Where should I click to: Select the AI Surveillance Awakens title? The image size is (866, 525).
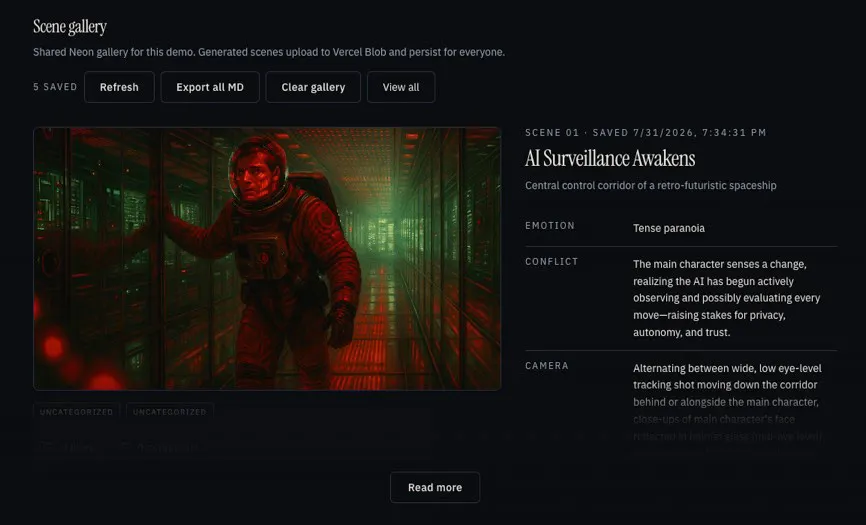tap(610, 158)
